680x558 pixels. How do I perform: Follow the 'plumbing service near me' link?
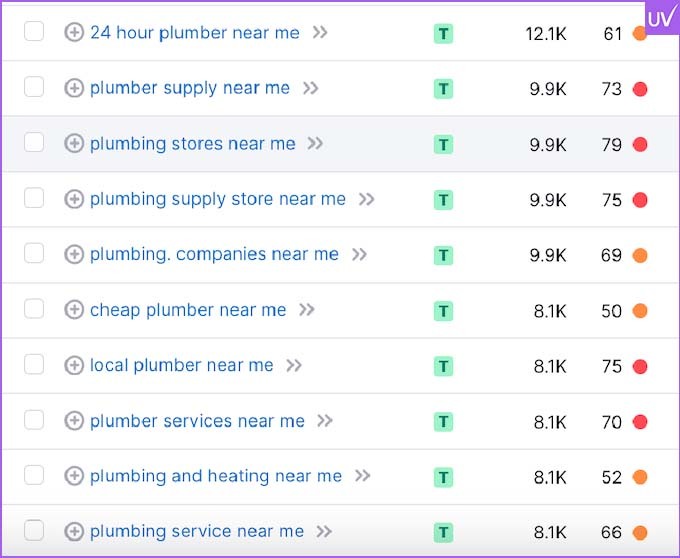[197, 532]
